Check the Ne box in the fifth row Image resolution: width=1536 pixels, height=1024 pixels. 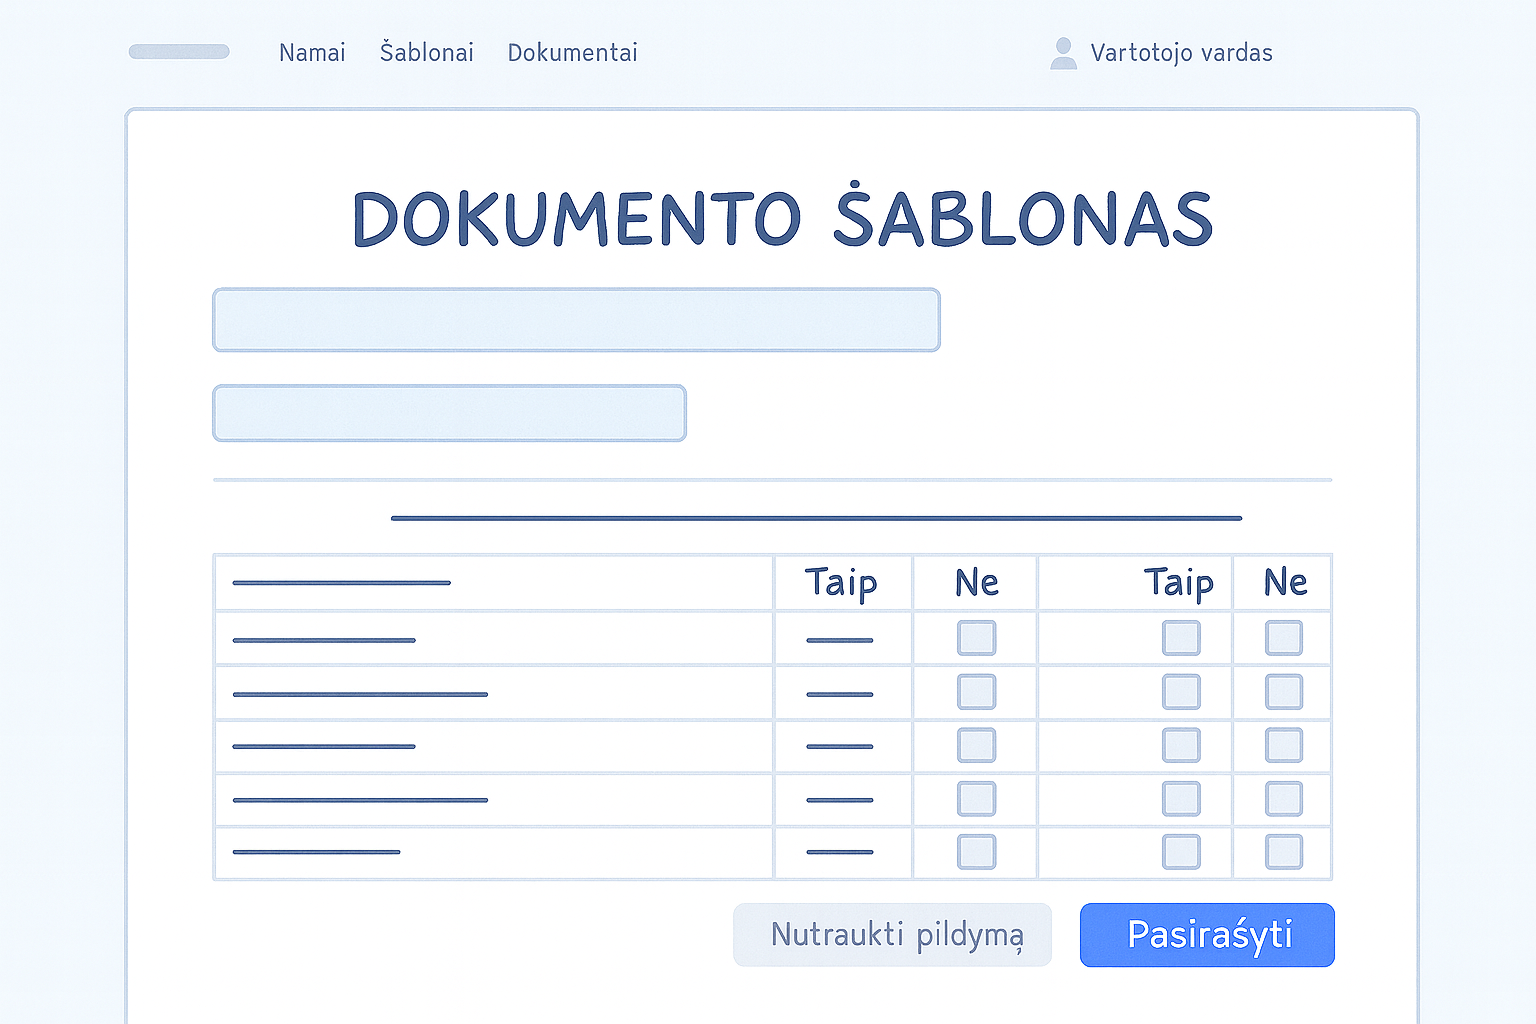pyautogui.click(x=976, y=851)
